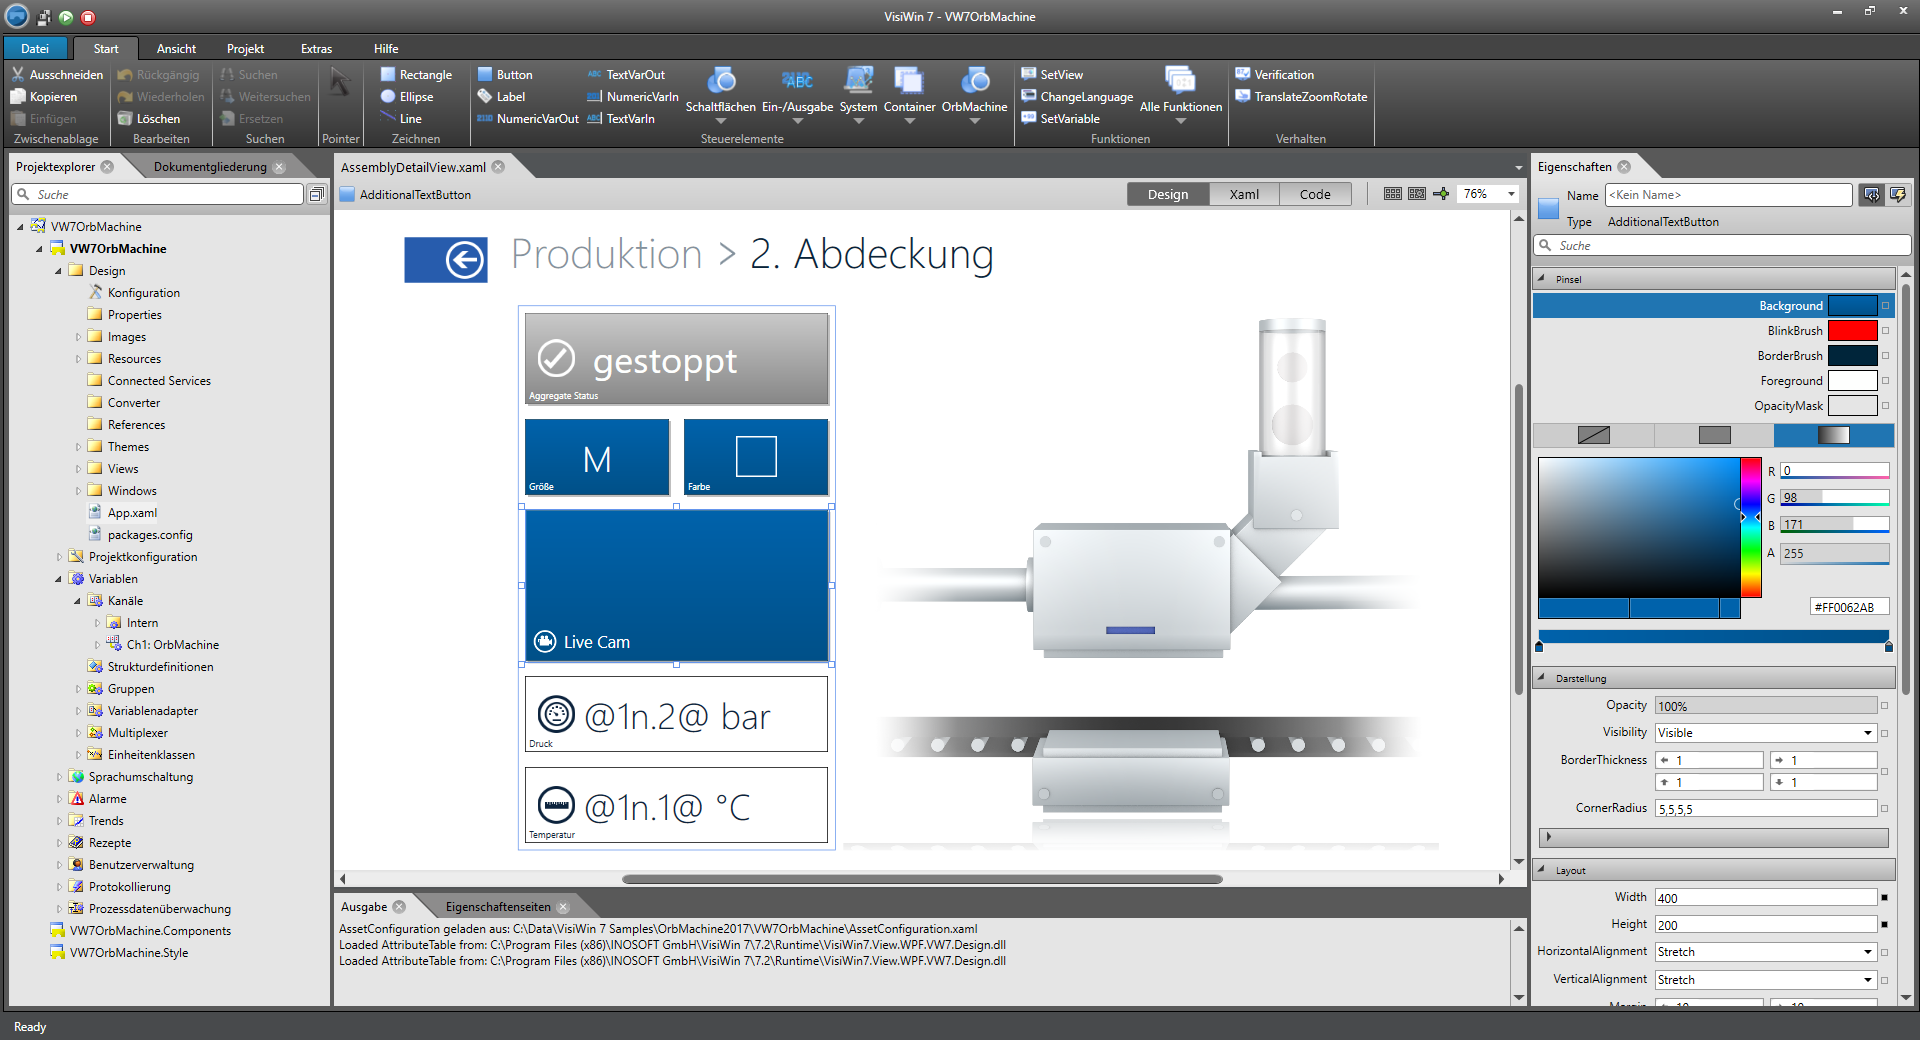Switch to the Xaml tab
This screenshot has height=1040, width=1920.
coord(1243,193)
